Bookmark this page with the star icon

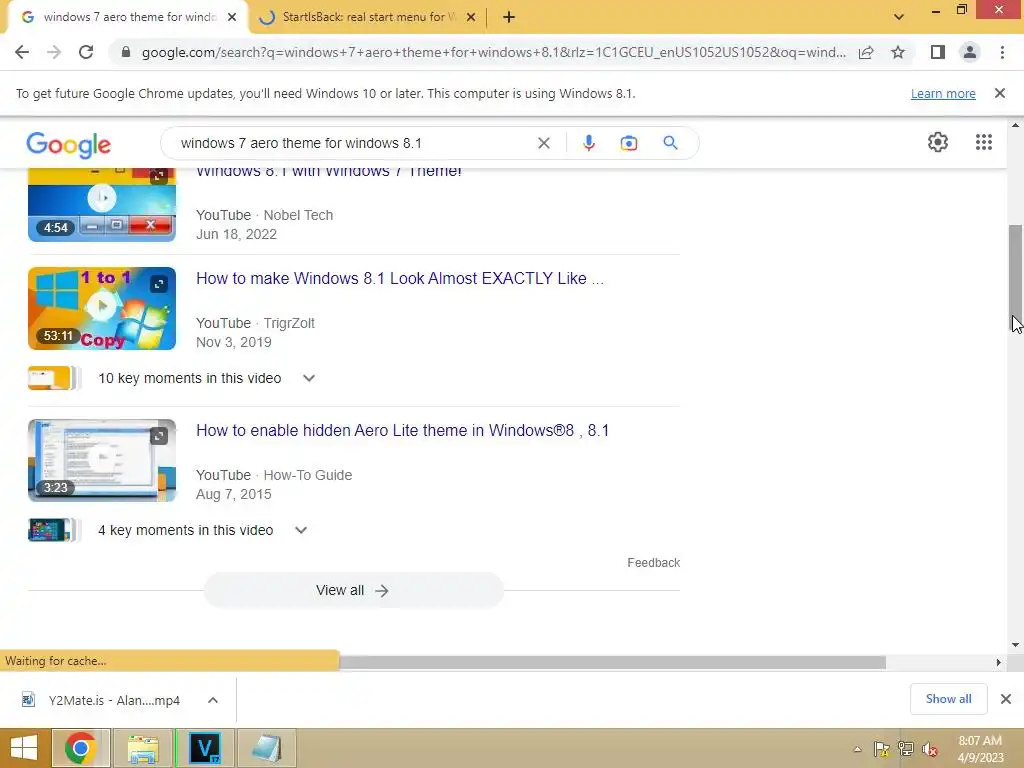pos(898,52)
